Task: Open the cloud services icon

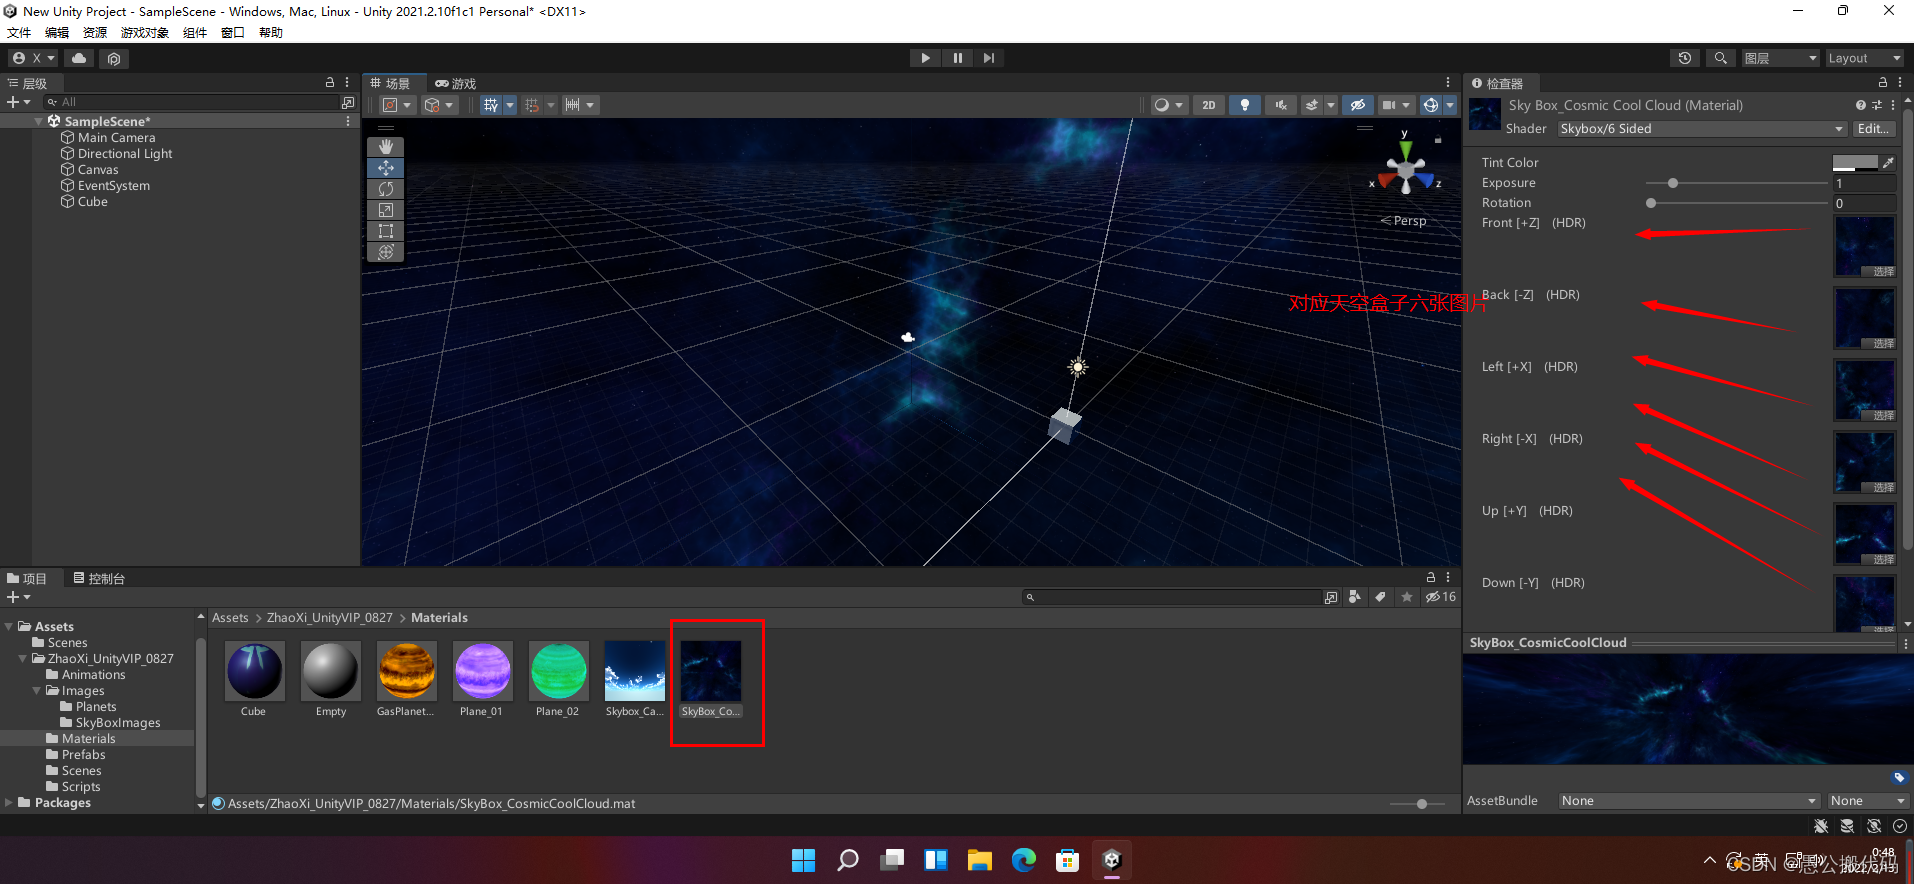Action: click(79, 58)
